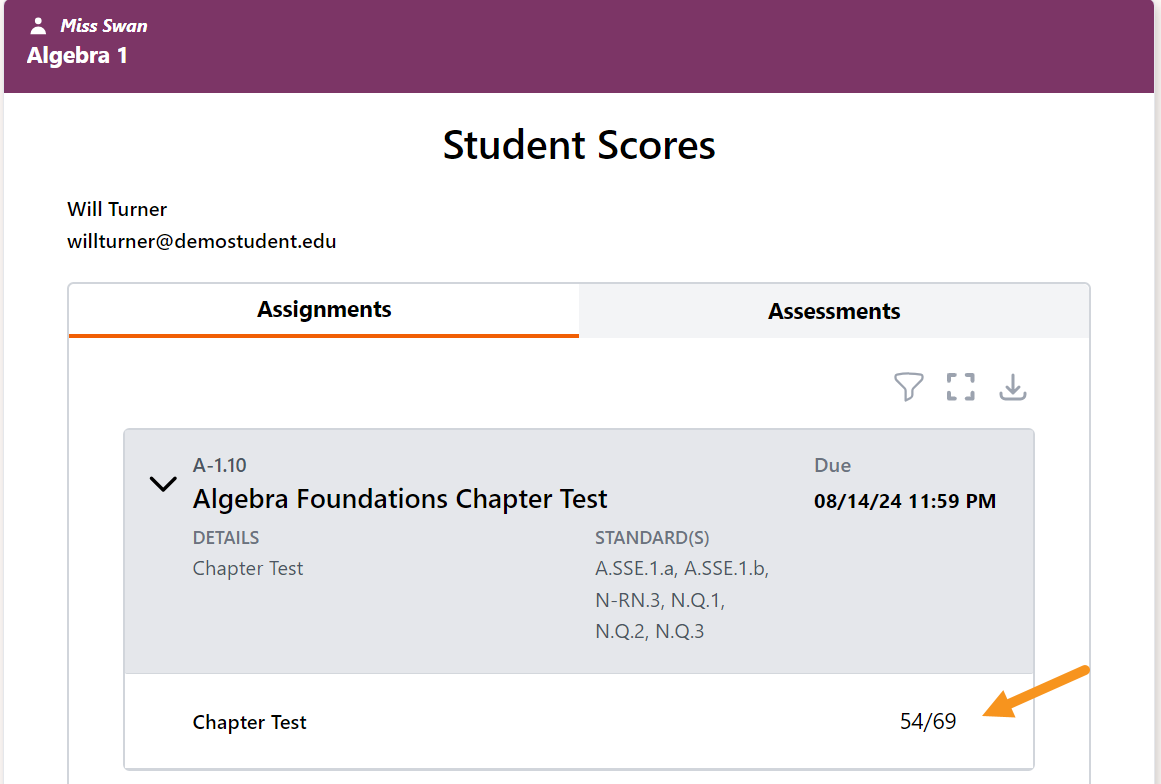Click the download scores icon
1161x784 pixels.
click(1013, 387)
